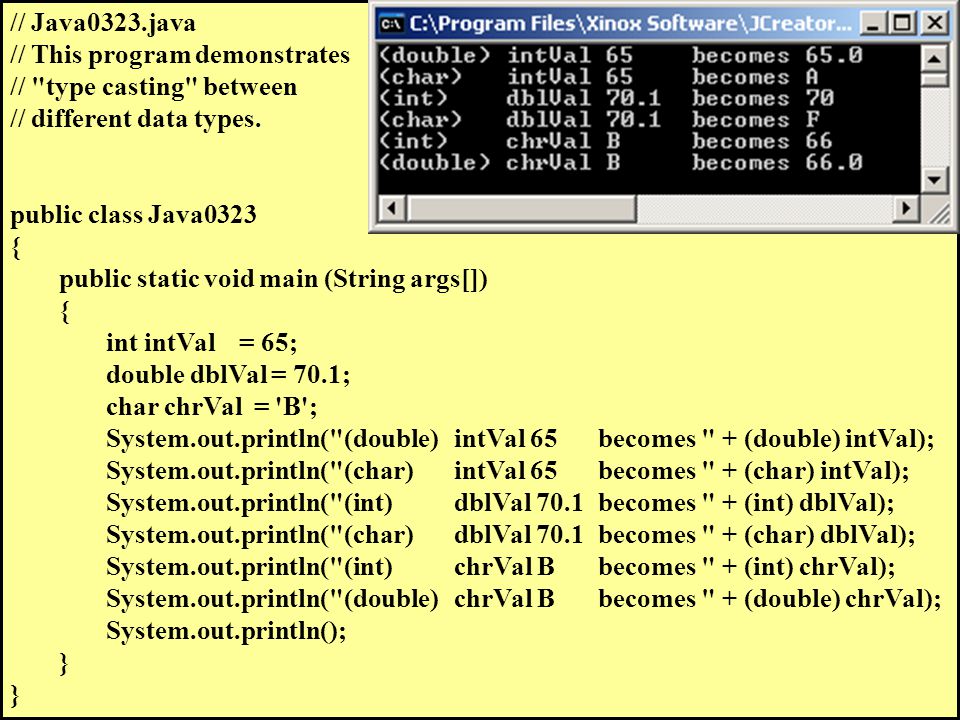Viewport: 960px width, 720px height.
Task: Click the empty 'System.out.println();' statement
Action: 227,630
